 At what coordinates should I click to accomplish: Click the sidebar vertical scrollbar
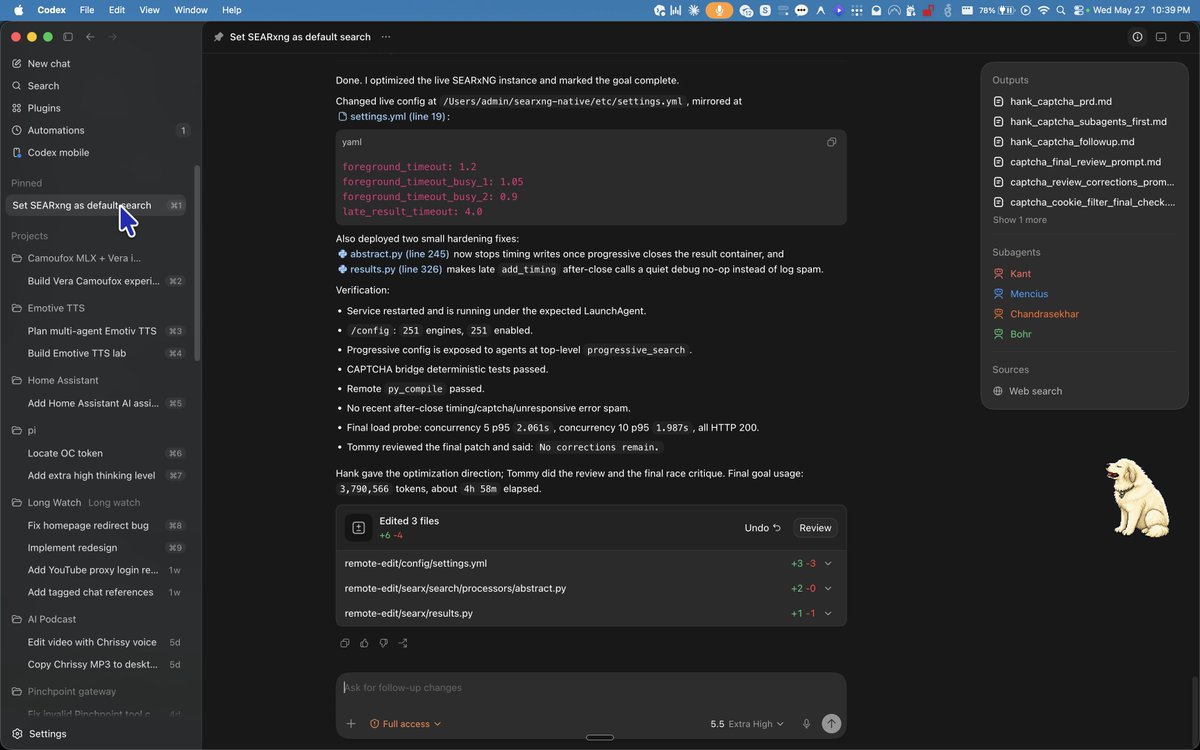[197, 263]
